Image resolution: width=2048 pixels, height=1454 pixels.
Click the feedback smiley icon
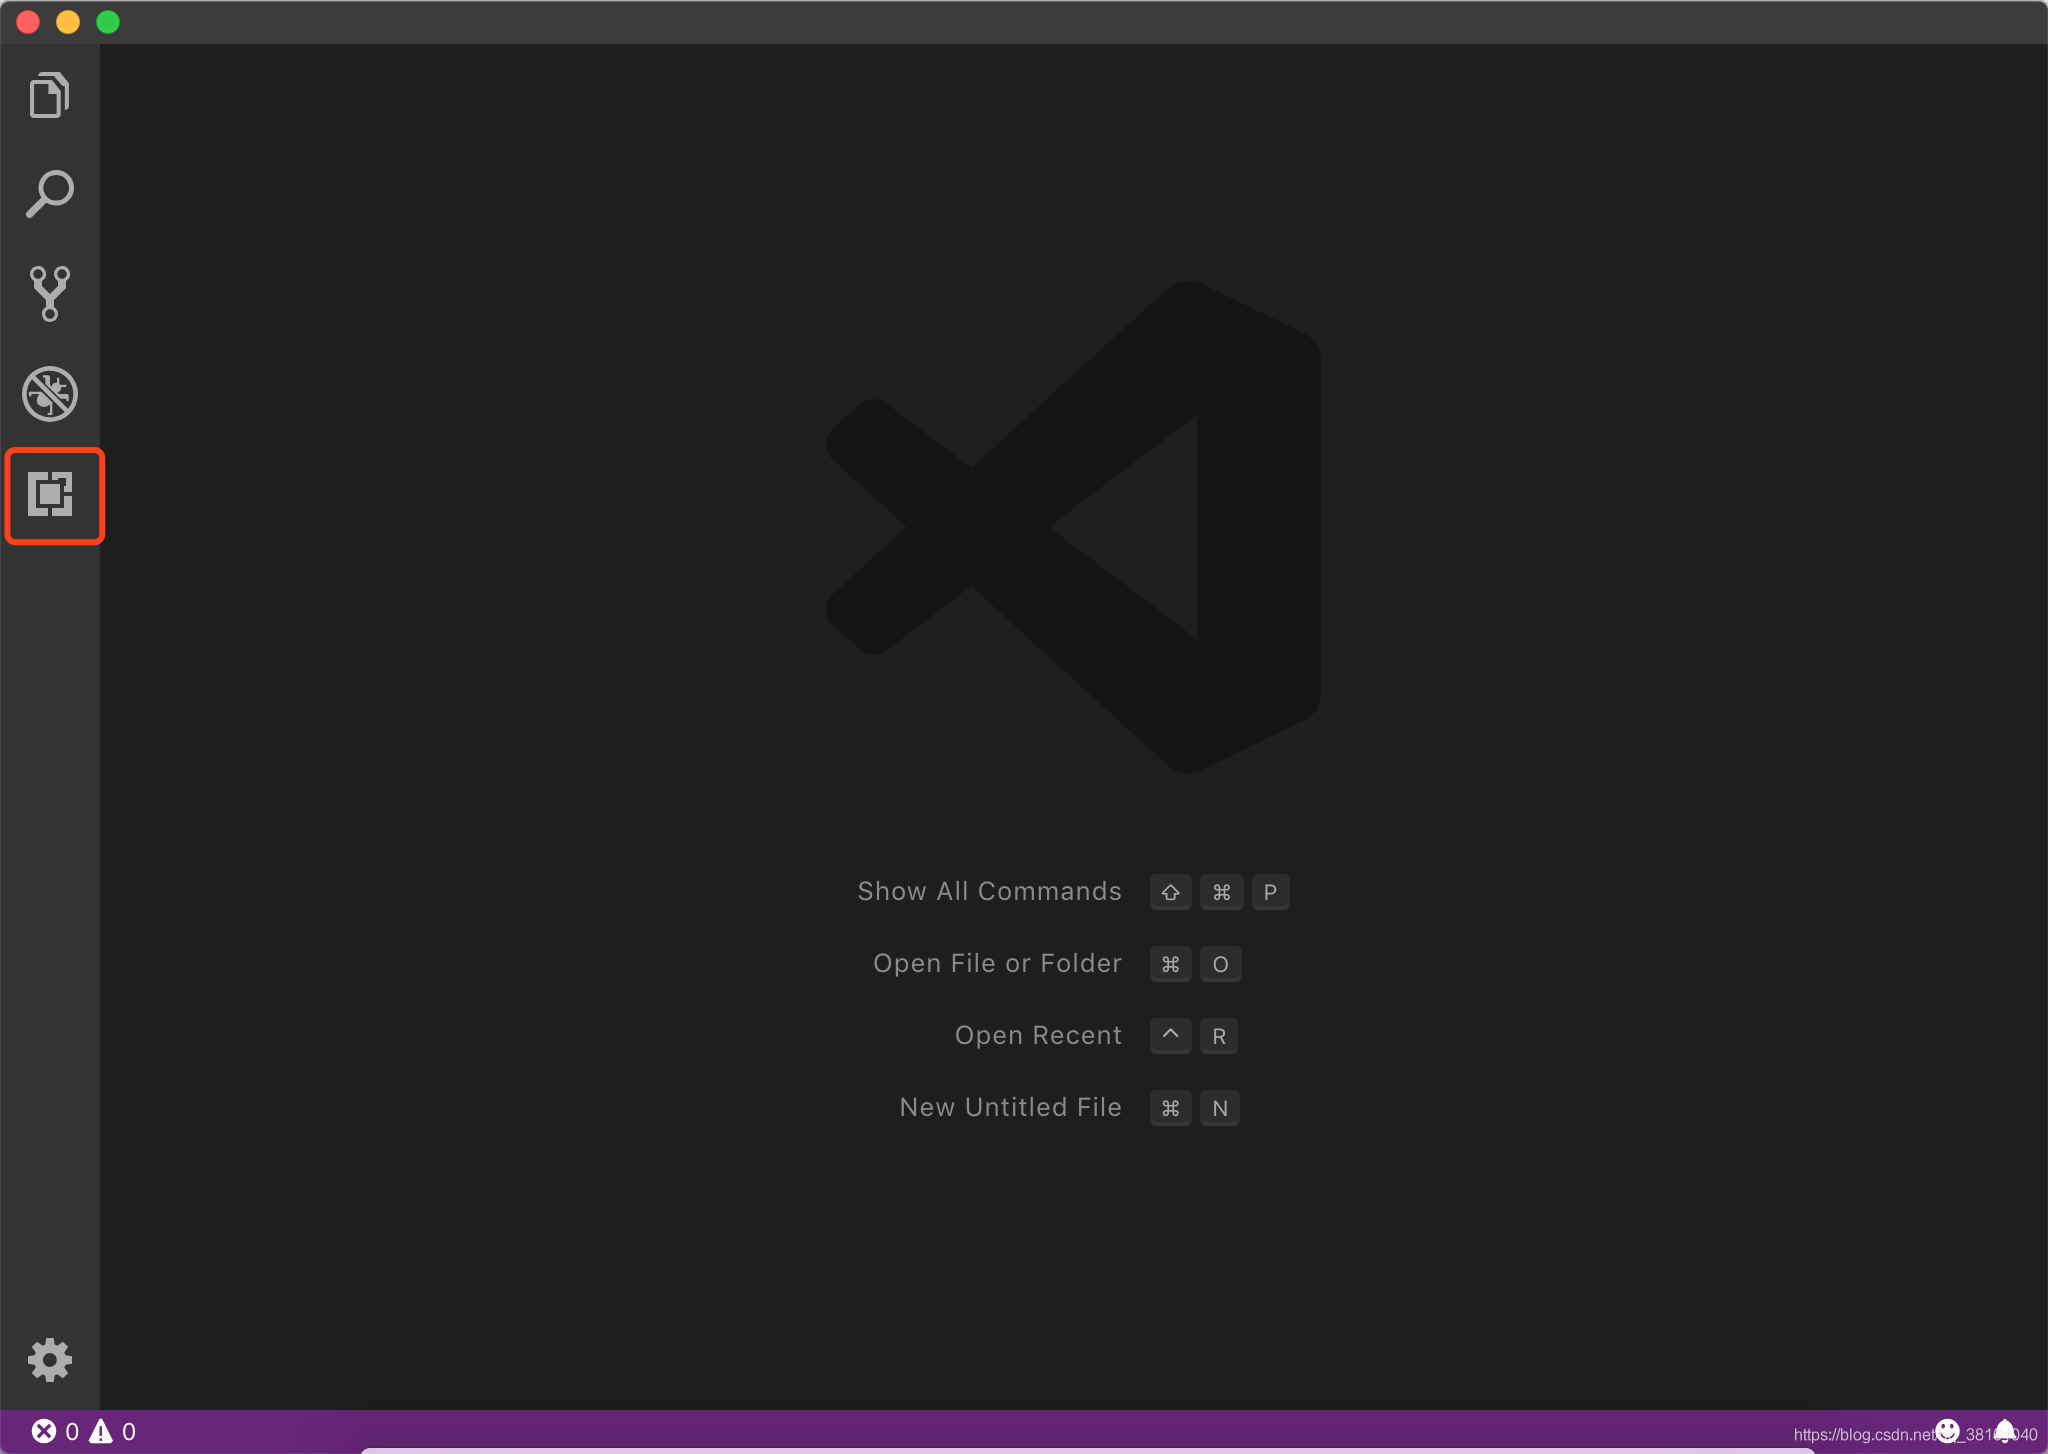[1946, 1431]
